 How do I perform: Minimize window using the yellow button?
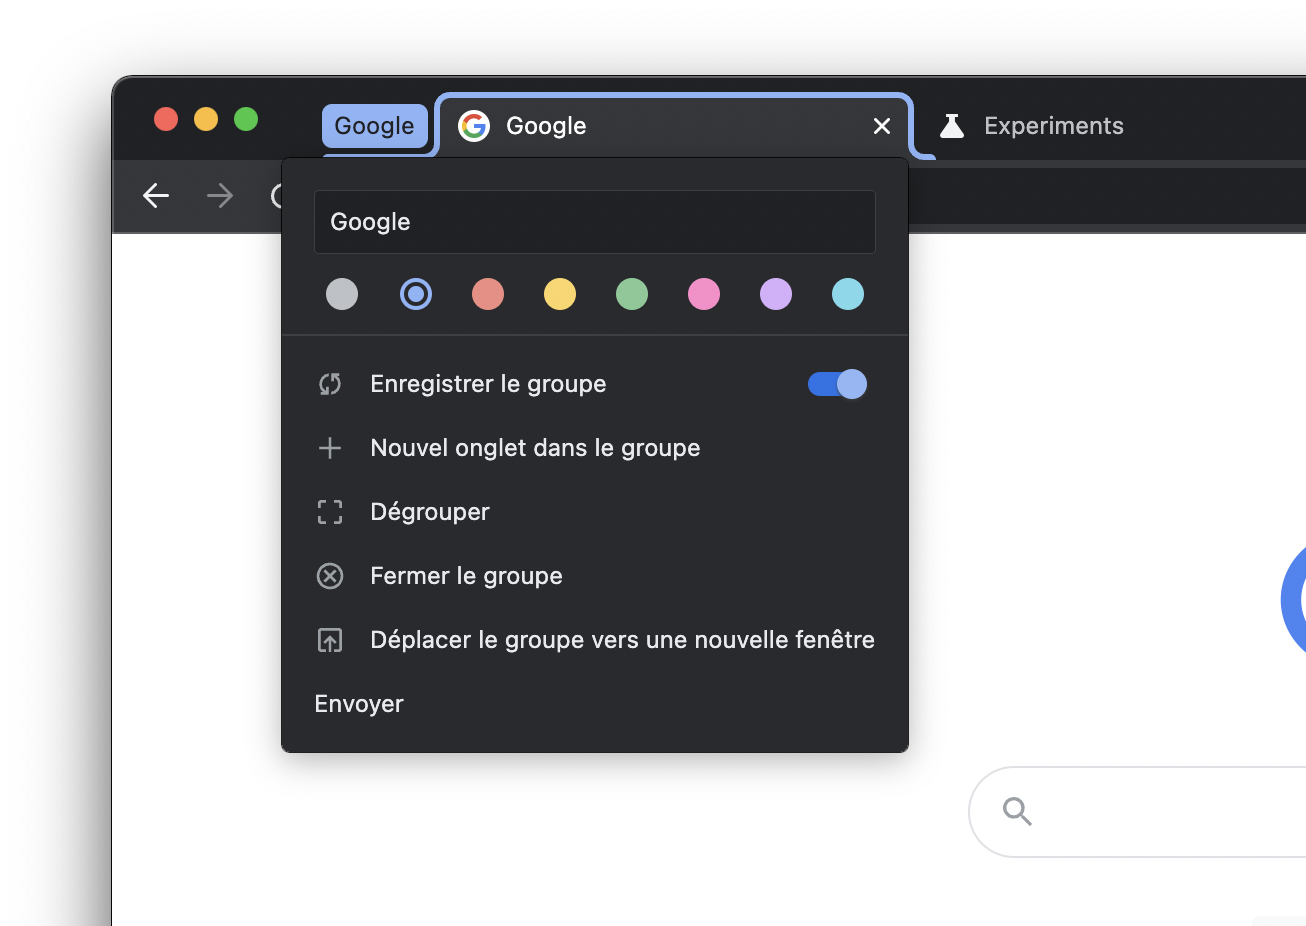tap(206, 119)
